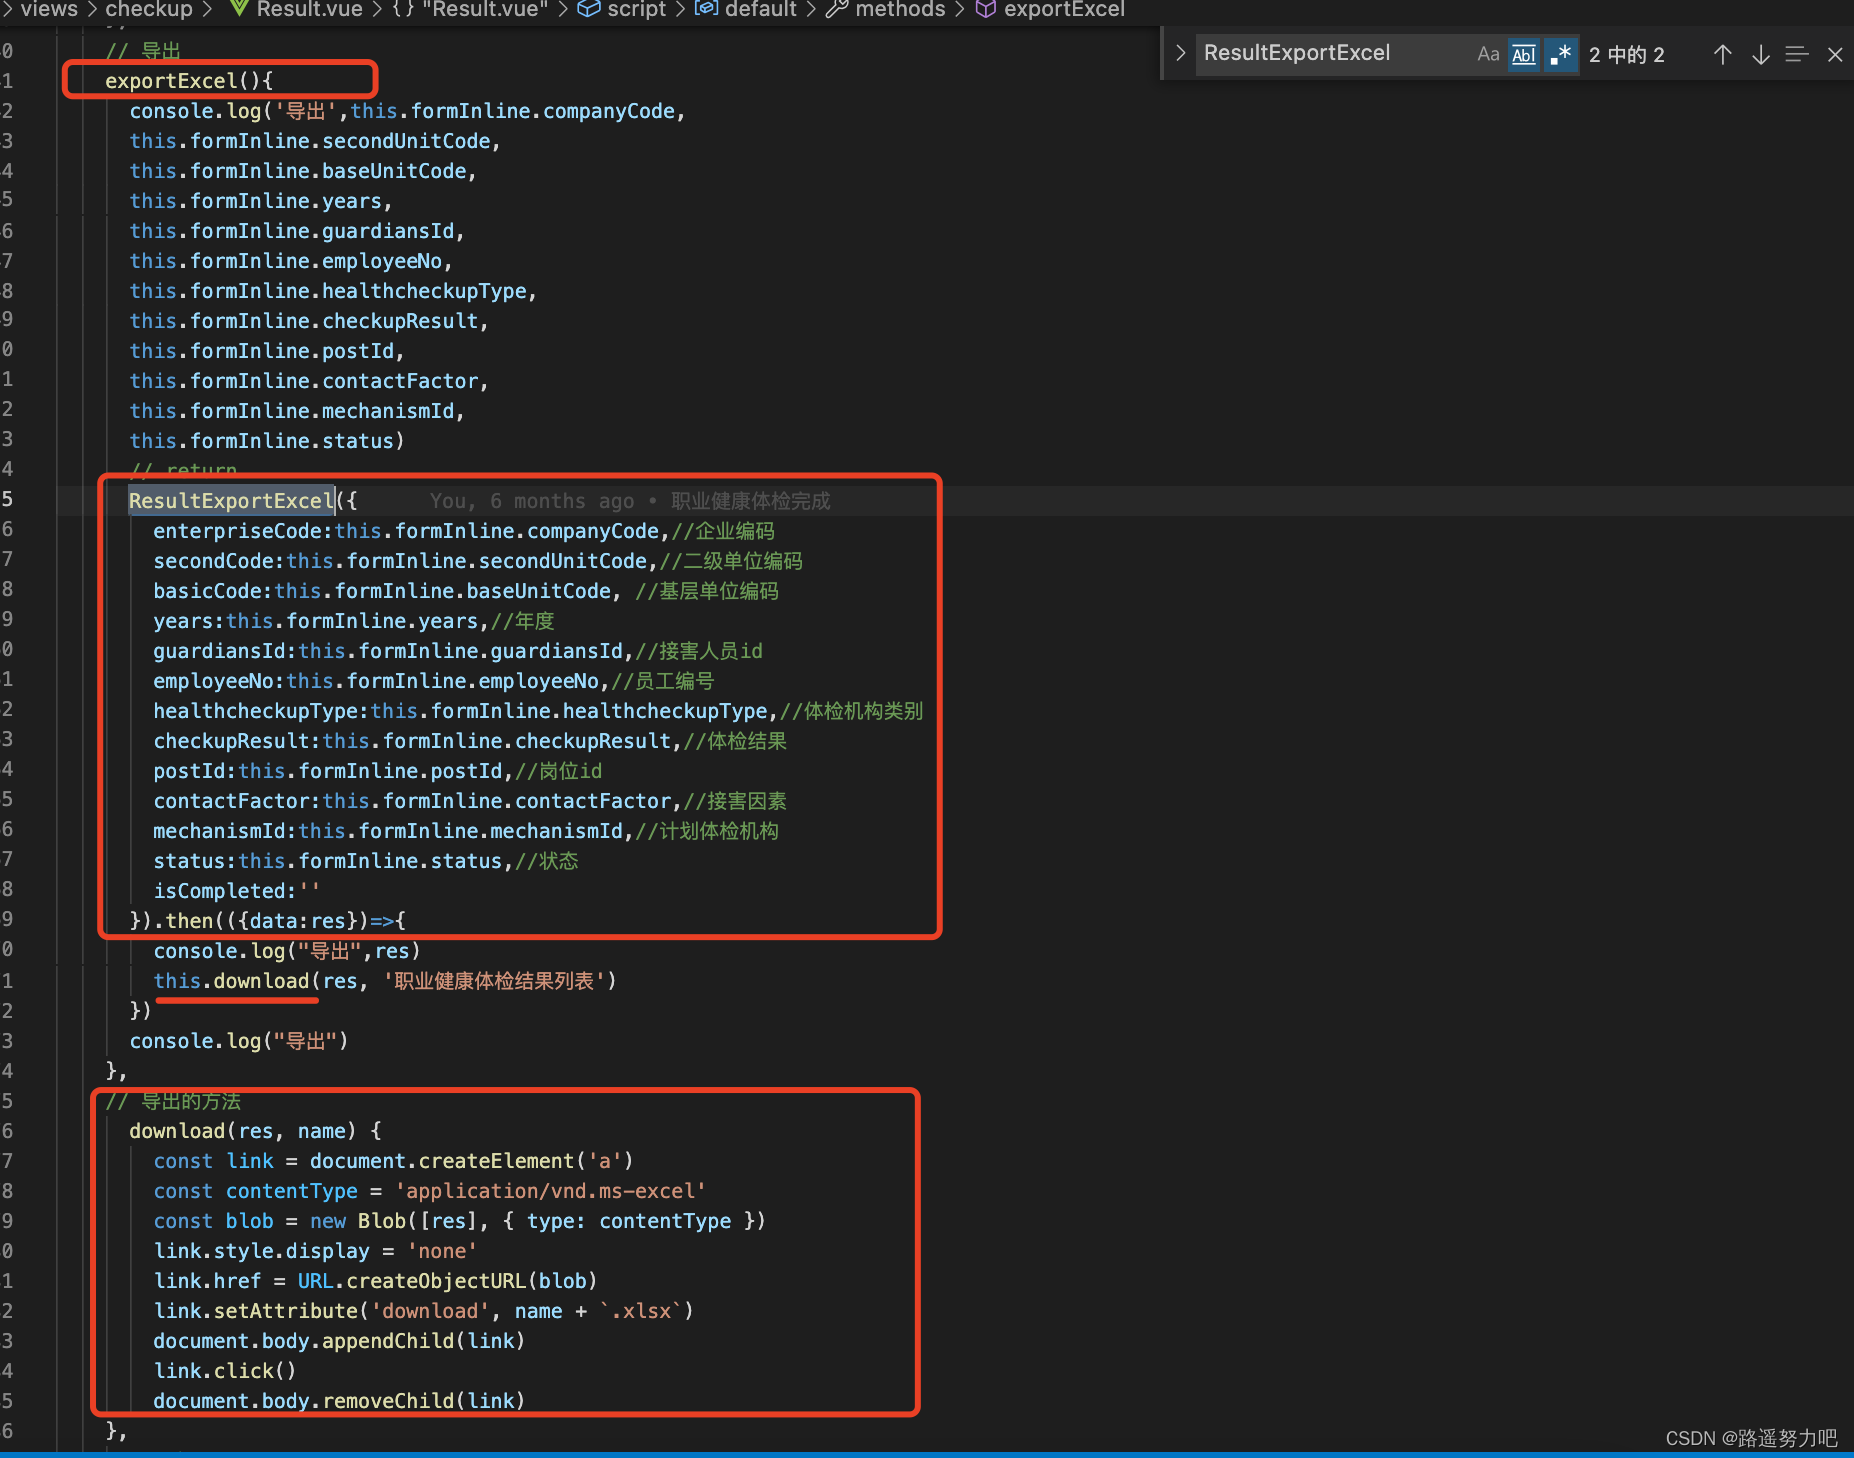Click the link.click() line
1854x1458 pixels.
point(225,1371)
